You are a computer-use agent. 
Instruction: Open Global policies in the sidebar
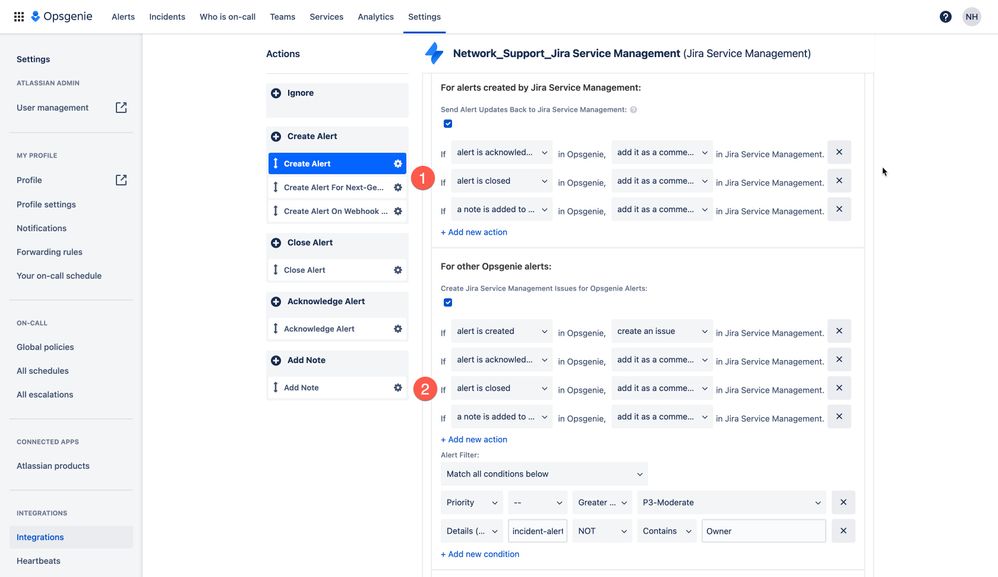tap(45, 347)
